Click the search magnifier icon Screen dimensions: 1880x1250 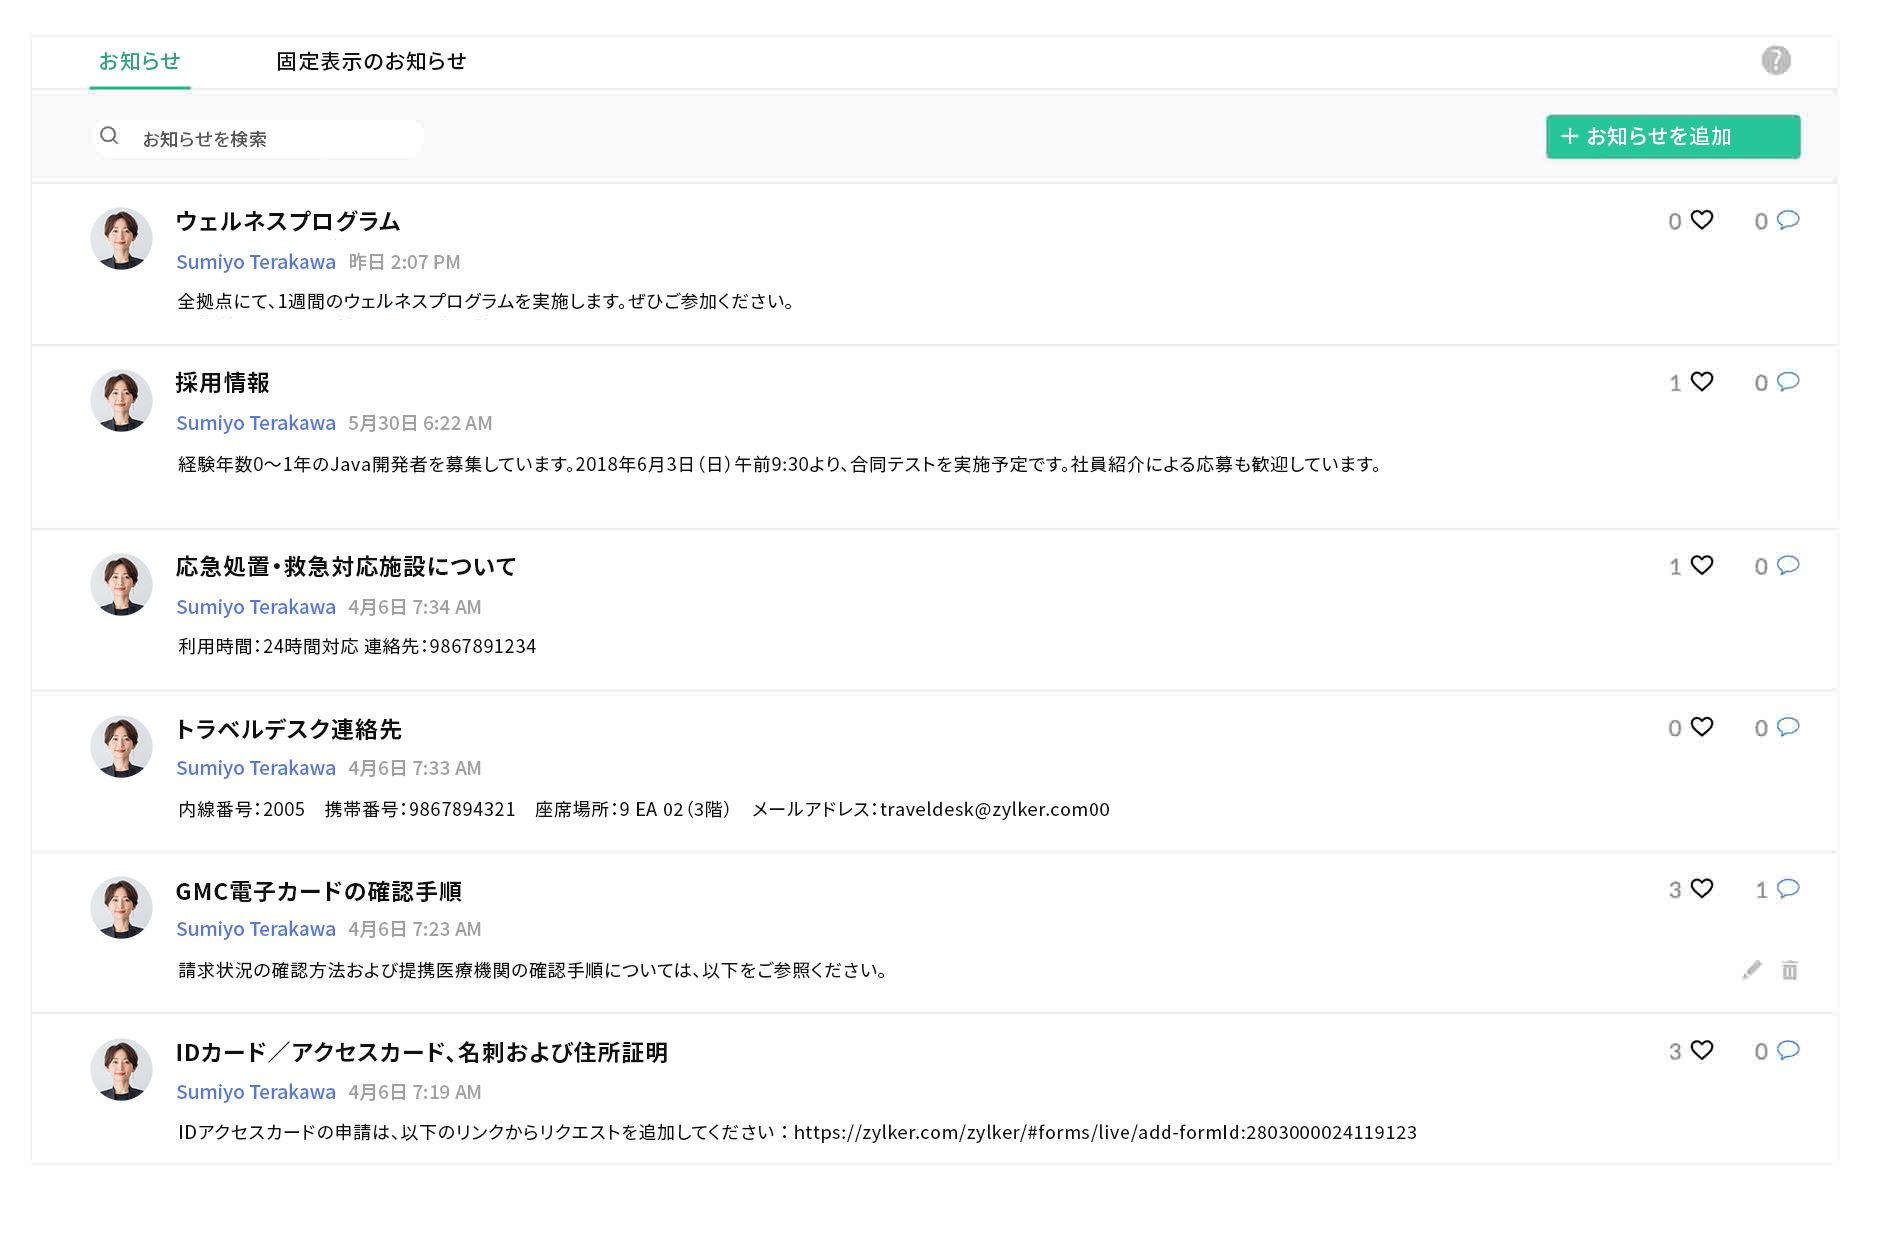[x=110, y=136]
